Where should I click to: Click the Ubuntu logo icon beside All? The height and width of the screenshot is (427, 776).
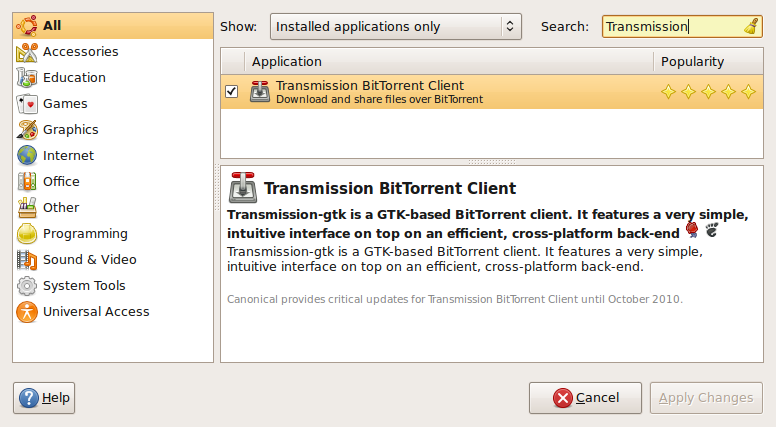(x=27, y=26)
